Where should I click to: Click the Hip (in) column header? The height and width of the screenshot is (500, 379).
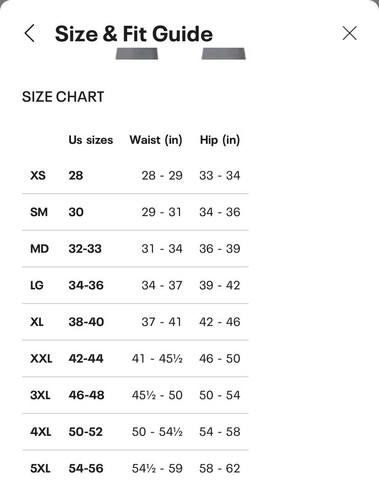(x=220, y=140)
